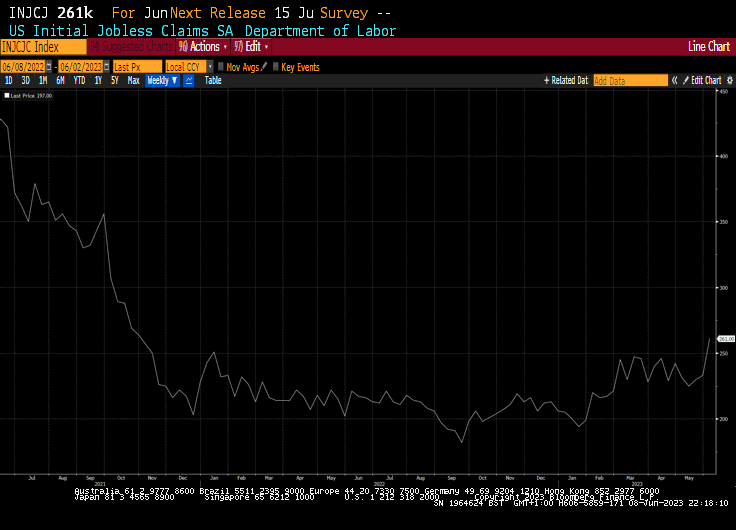This screenshot has height=530, width=736.
Task: Click the 450 y-axis label
Action: (x=724, y=92)
